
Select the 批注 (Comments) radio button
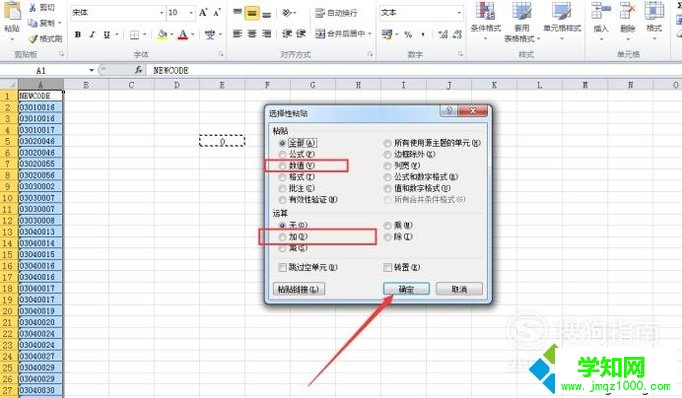tap(282, 188)
